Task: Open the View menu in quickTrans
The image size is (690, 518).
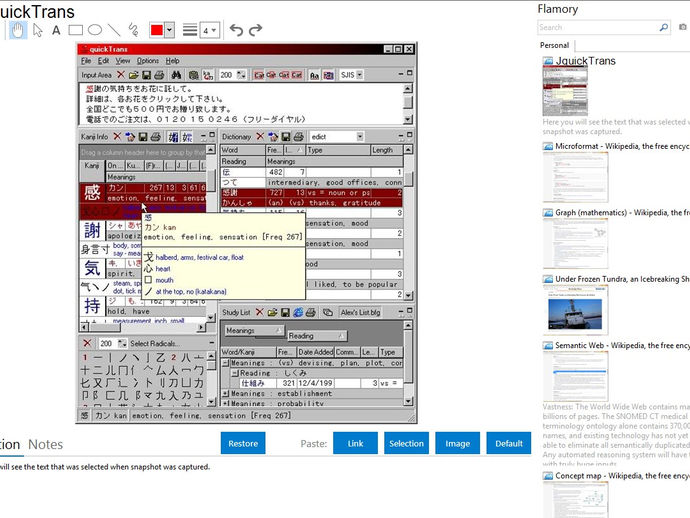Action: (x=123, y=61)
